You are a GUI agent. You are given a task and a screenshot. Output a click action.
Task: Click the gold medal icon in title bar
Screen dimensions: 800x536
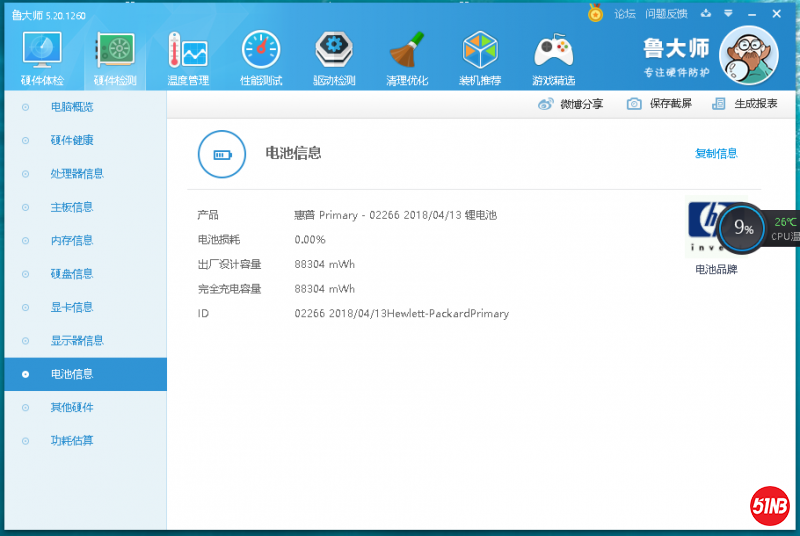596,14
